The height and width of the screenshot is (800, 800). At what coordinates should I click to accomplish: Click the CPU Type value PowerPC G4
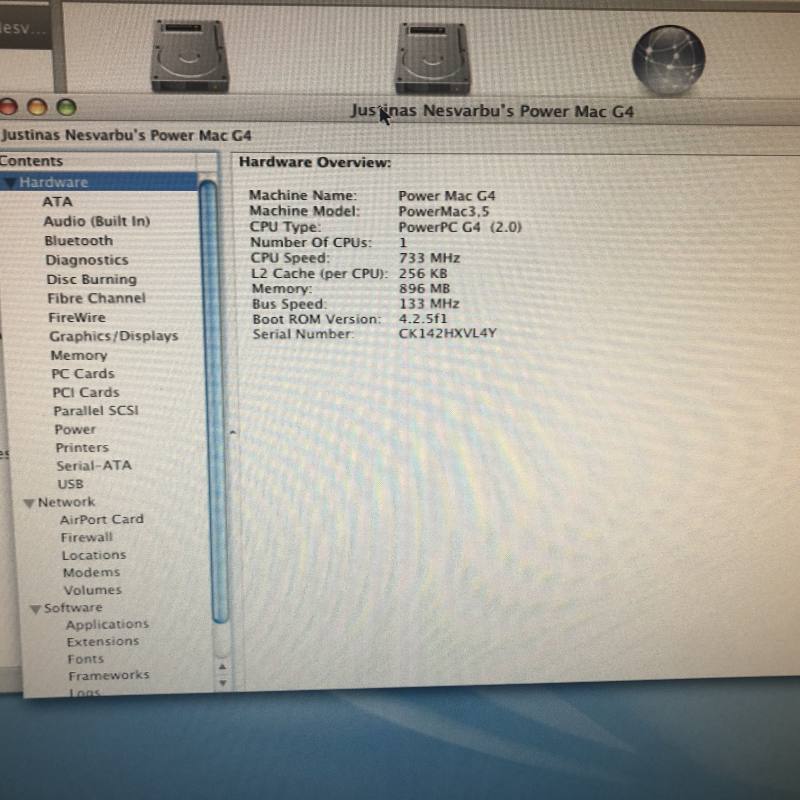coord(460,227)
